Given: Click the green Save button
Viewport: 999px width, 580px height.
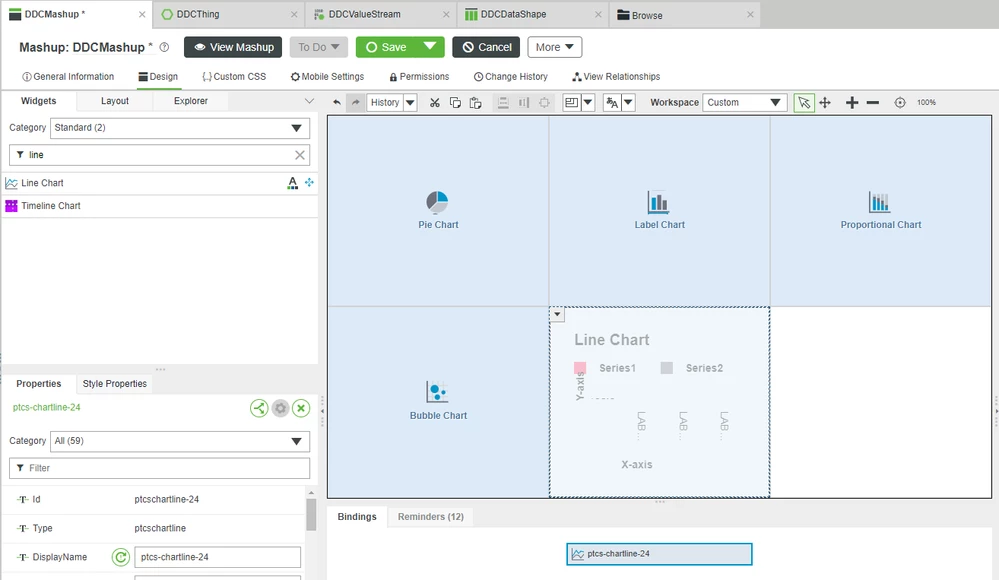Looking at the screenshot, I should [x=386, y=47].
